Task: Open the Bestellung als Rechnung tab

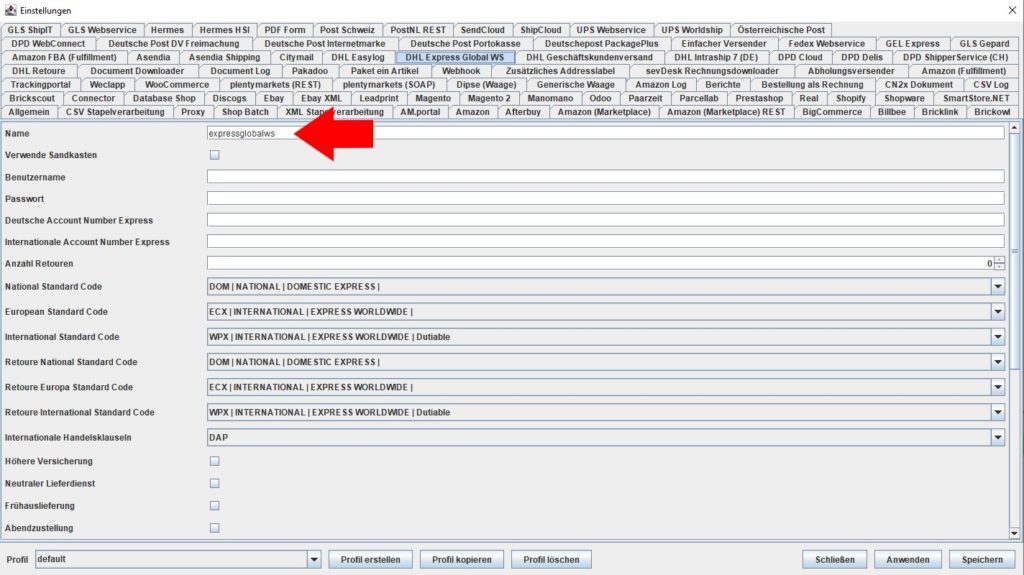Action: coord(812,85)
